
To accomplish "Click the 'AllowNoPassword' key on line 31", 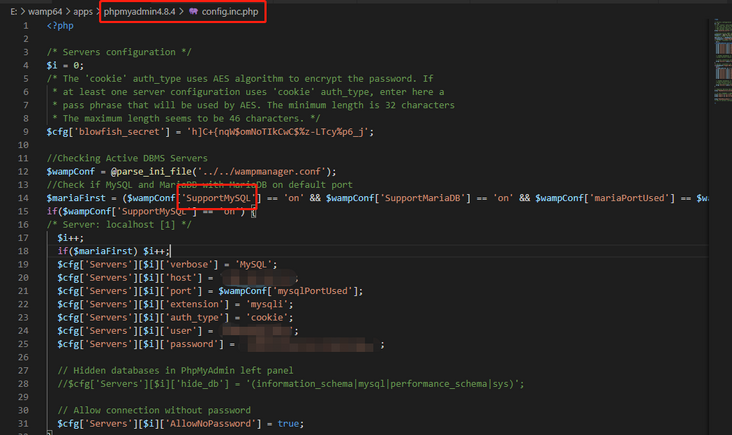I will pyautogui.click(x=211, y=424).
